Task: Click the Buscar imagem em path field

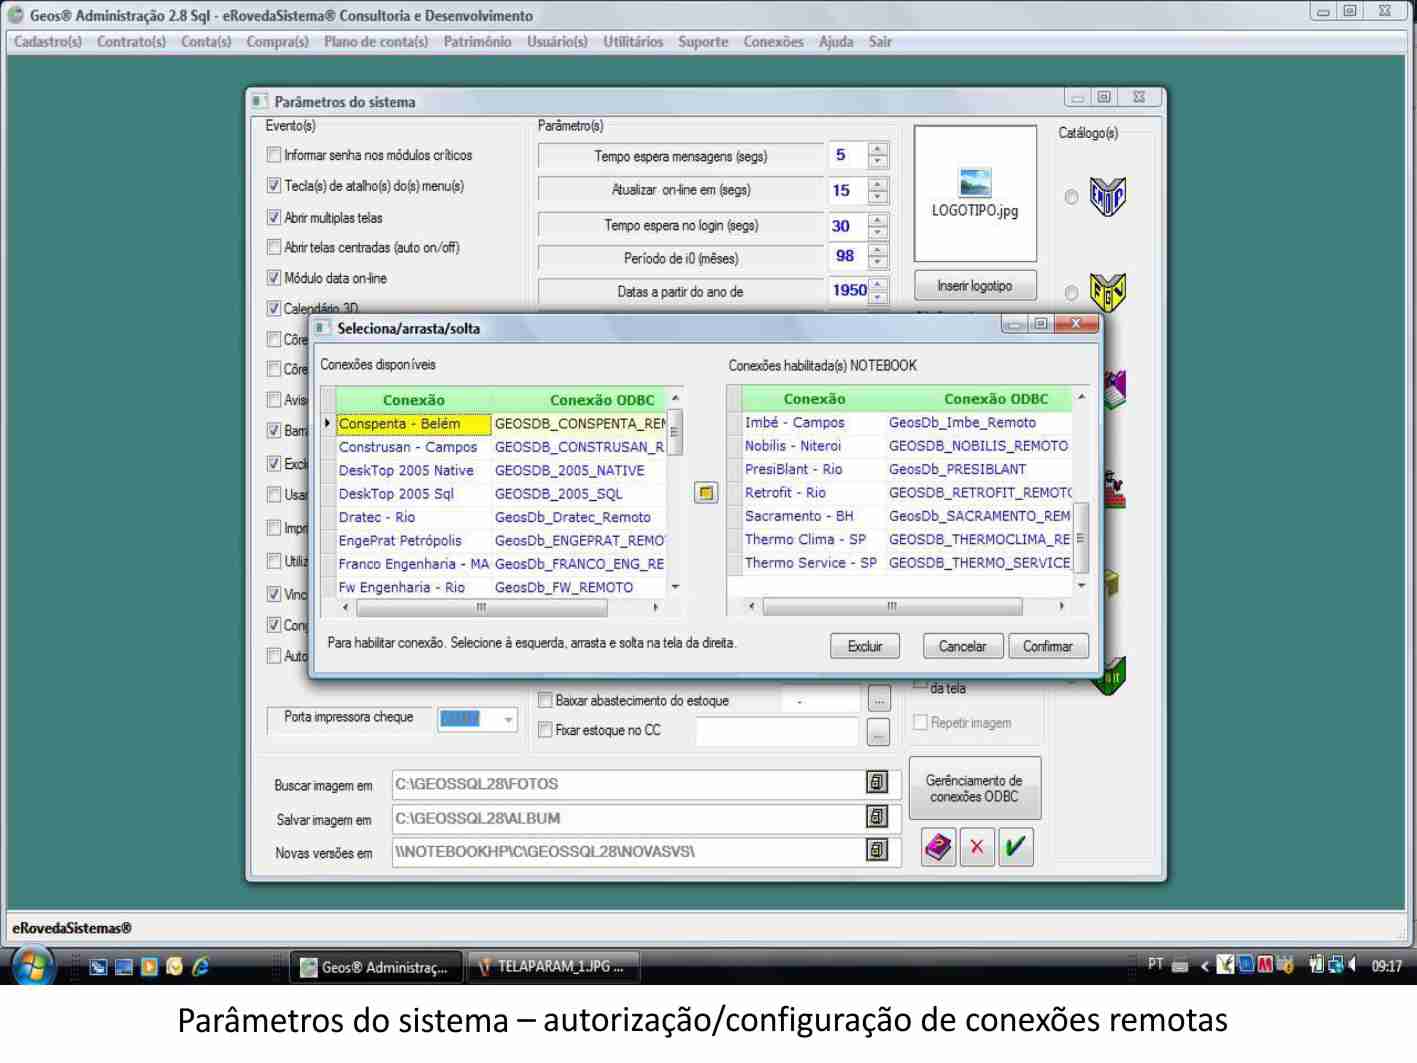Action: coord(628,784)
